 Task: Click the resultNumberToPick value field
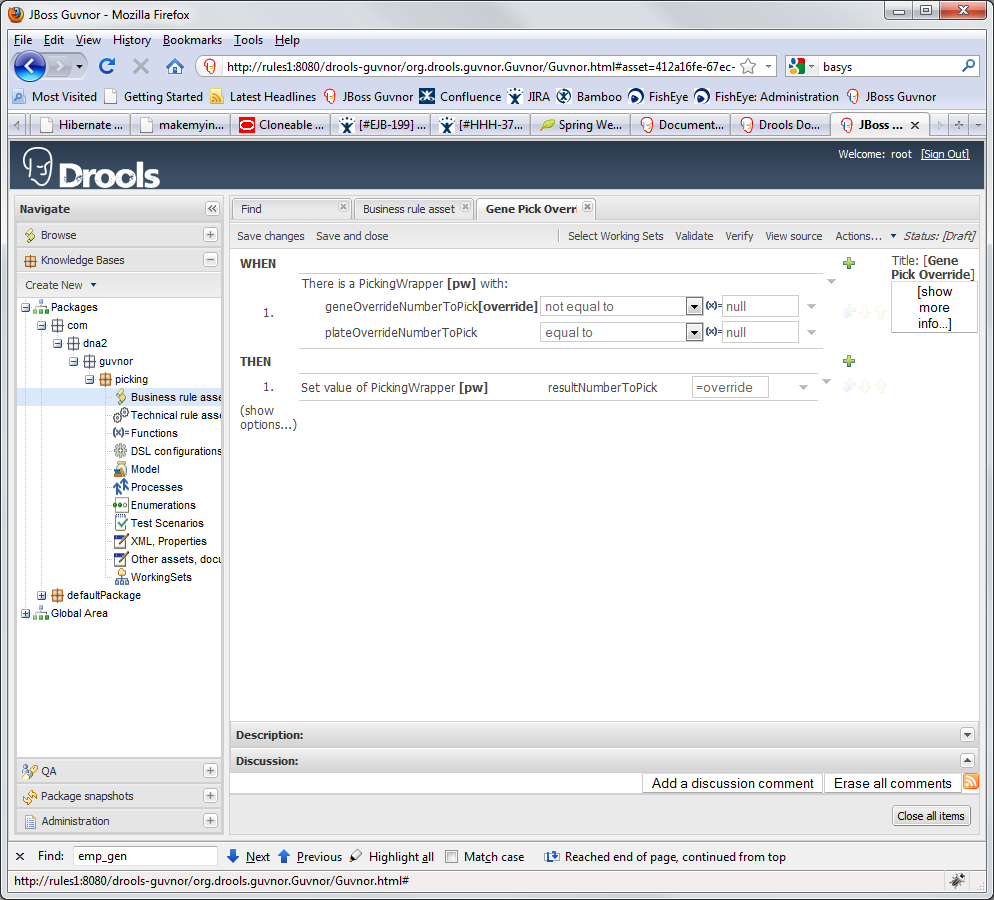(729, 387)
